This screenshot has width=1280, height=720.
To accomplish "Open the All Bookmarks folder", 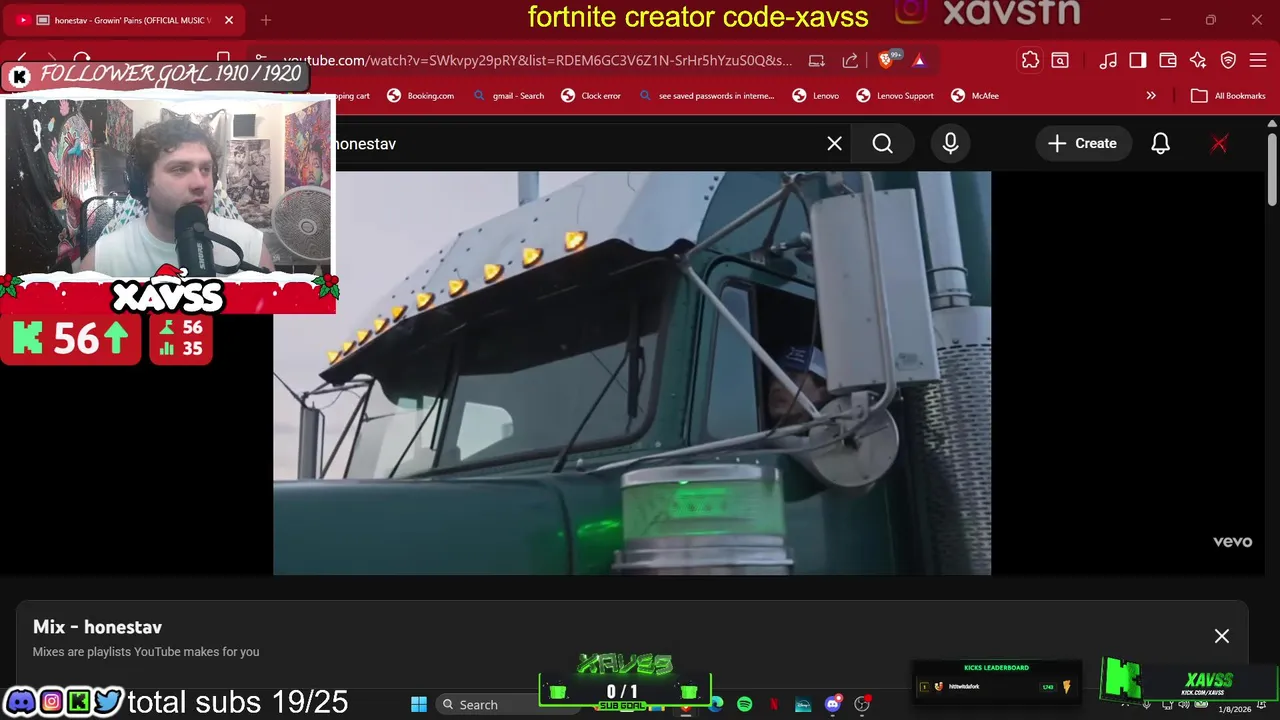I will tap(1228, 96).
